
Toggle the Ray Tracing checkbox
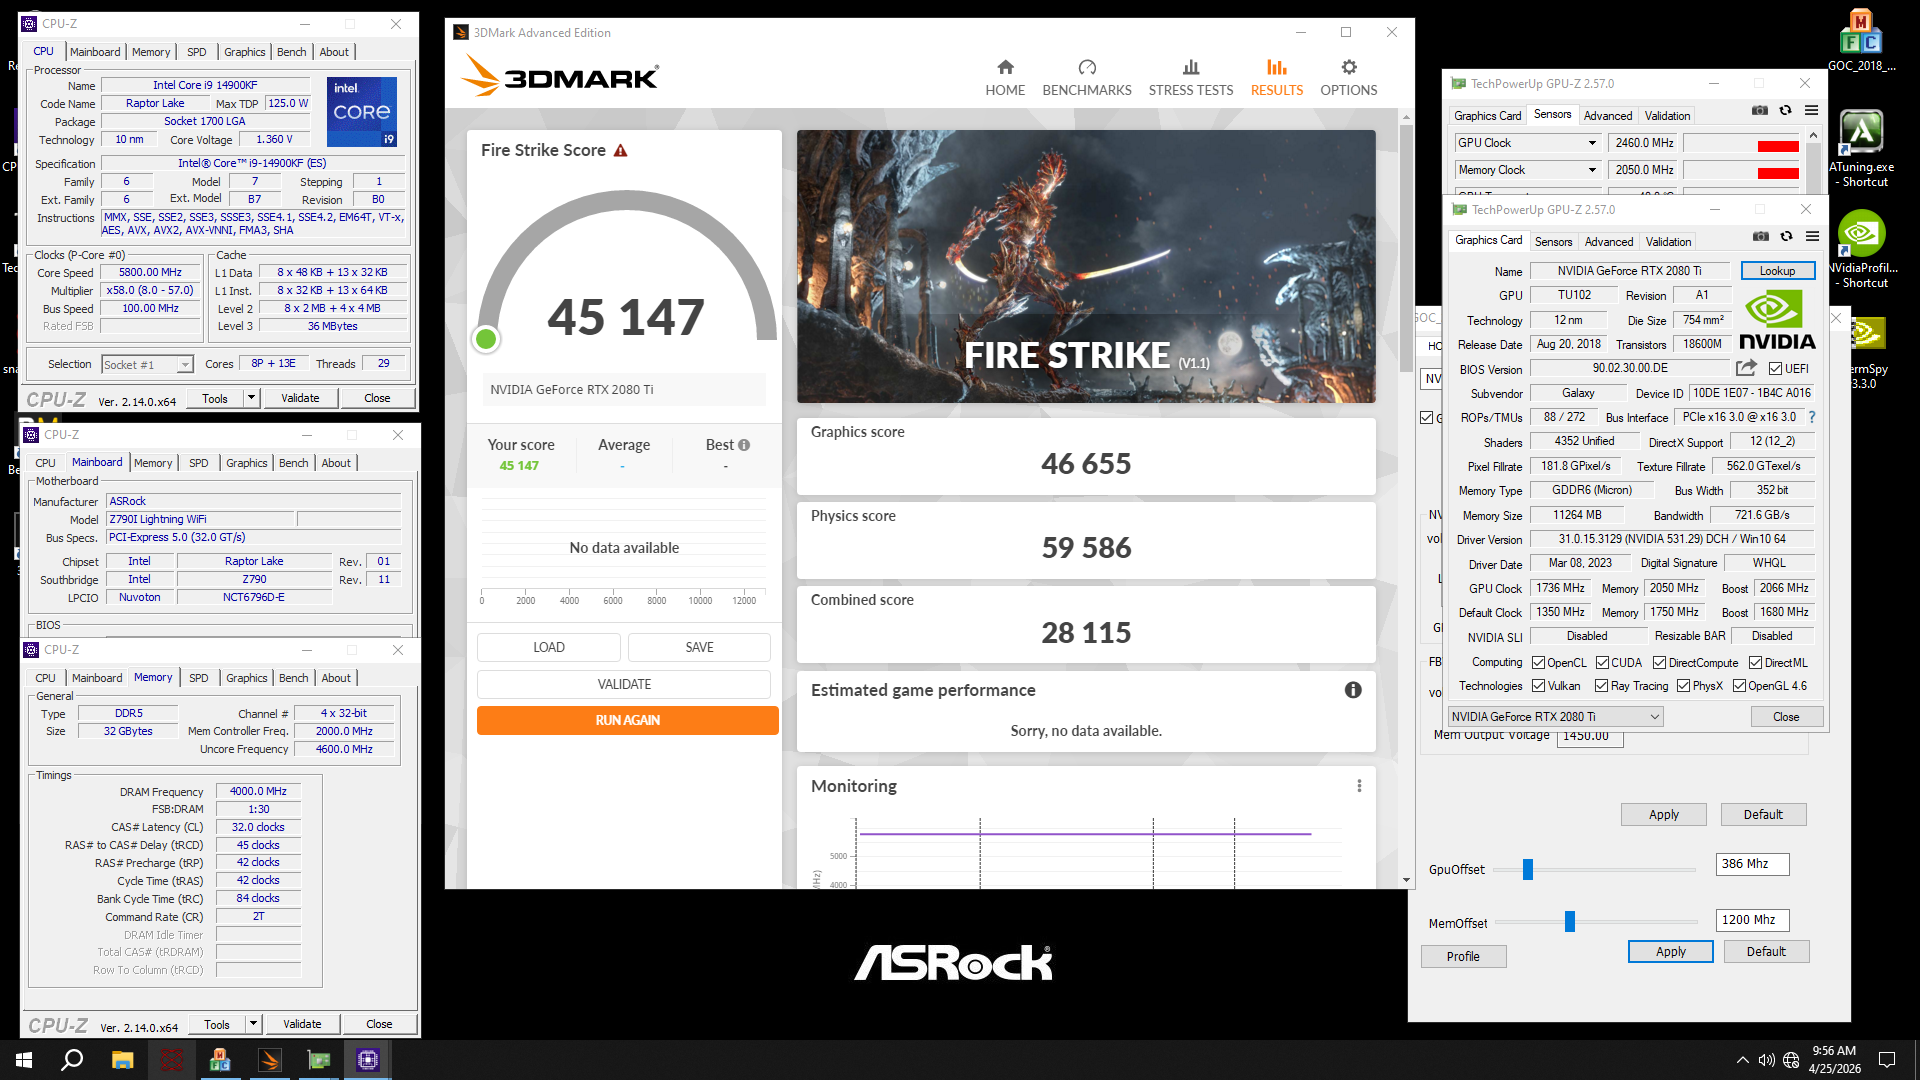click(1601, 686)
